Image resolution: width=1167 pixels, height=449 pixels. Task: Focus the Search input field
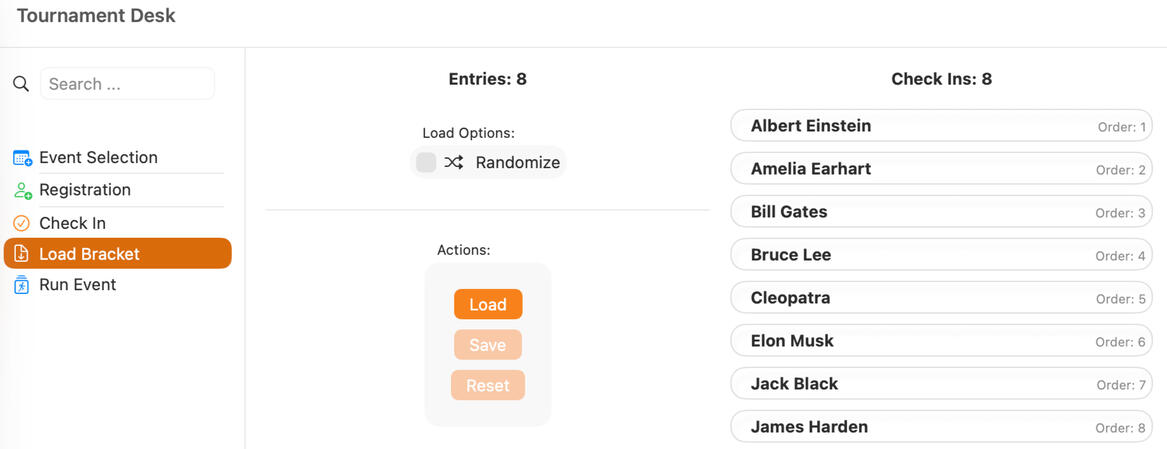point(127,84)
